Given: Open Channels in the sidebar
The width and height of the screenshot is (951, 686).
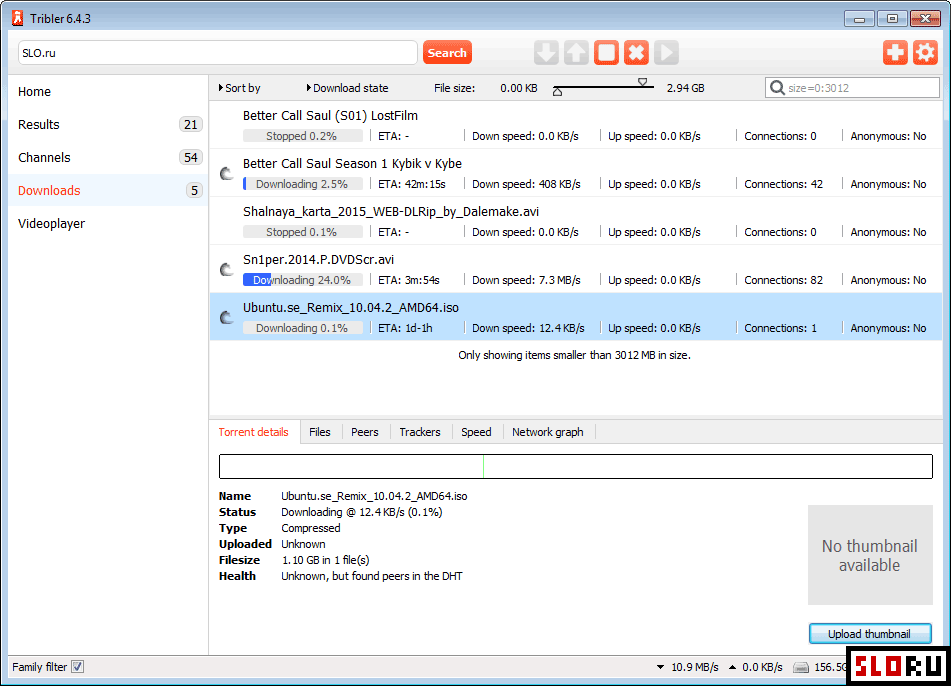Looking at the screenshot, I should [x=108, y=158].
